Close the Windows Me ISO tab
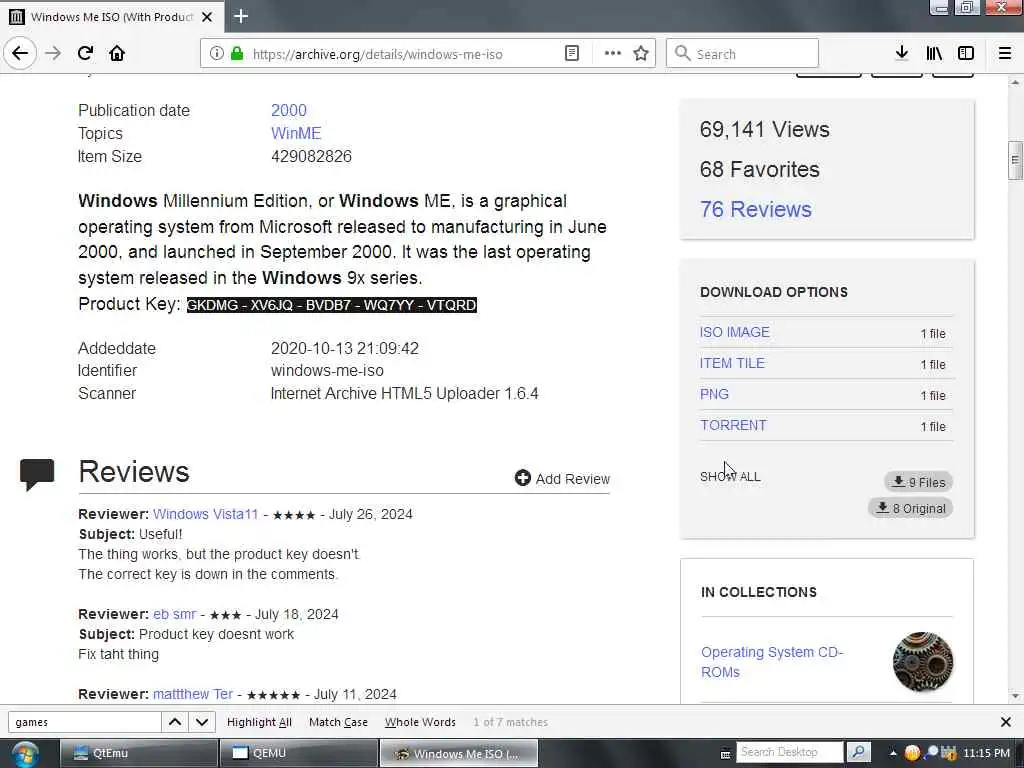Viewport: 1024px width, 768px height. tap(207, 17)
